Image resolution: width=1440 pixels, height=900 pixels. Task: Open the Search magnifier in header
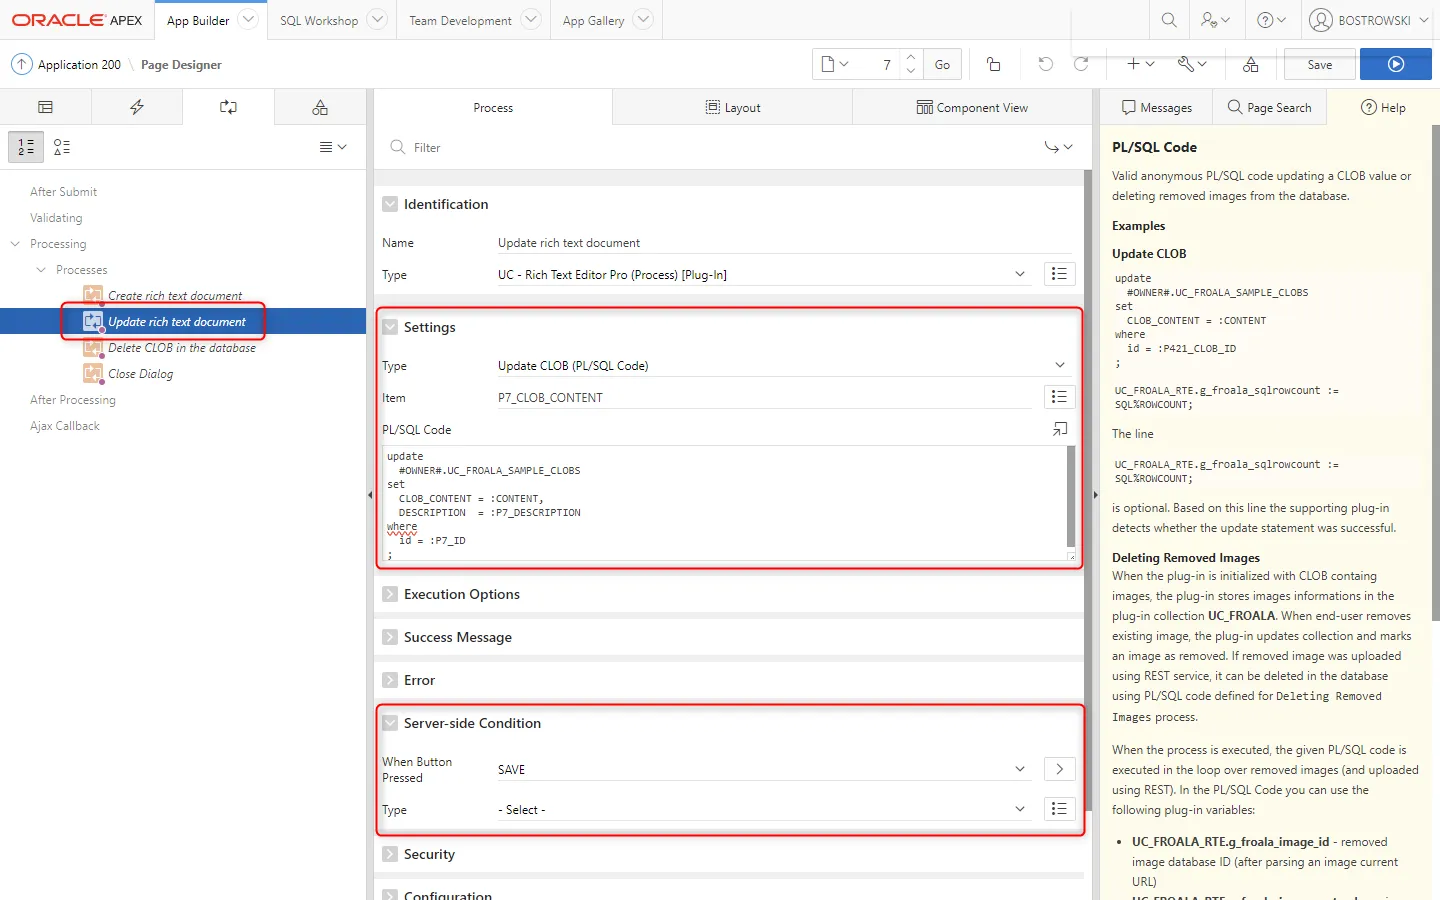[1168, 20]
